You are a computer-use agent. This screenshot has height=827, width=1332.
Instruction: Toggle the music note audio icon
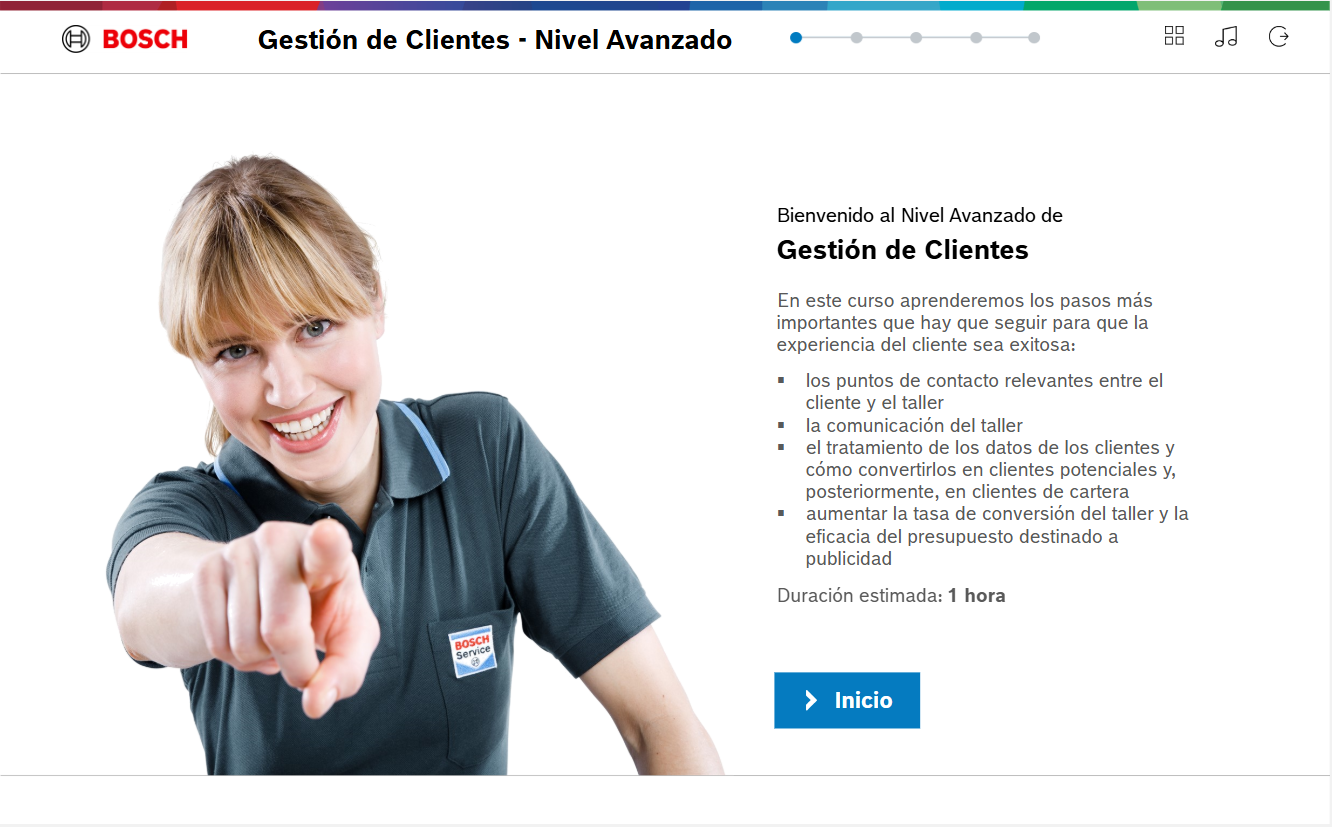1226,37
